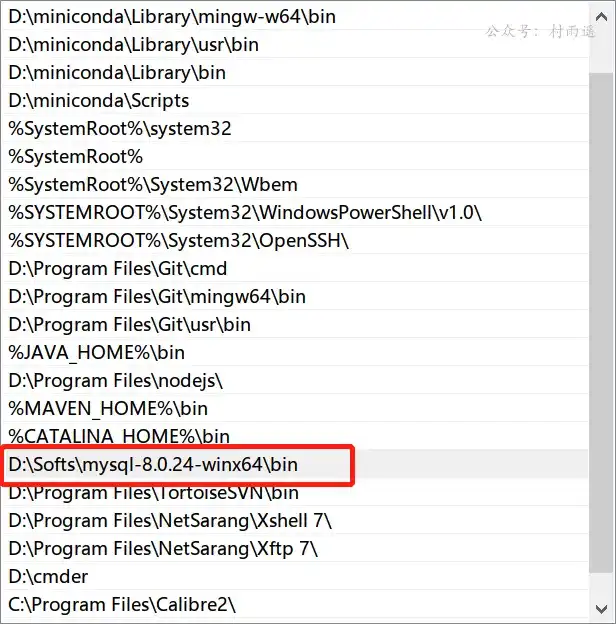Select the Git\mingw64\bin path entry
Image resolution: width=616 pixels, height=624 pixels.
click(296, 296)
